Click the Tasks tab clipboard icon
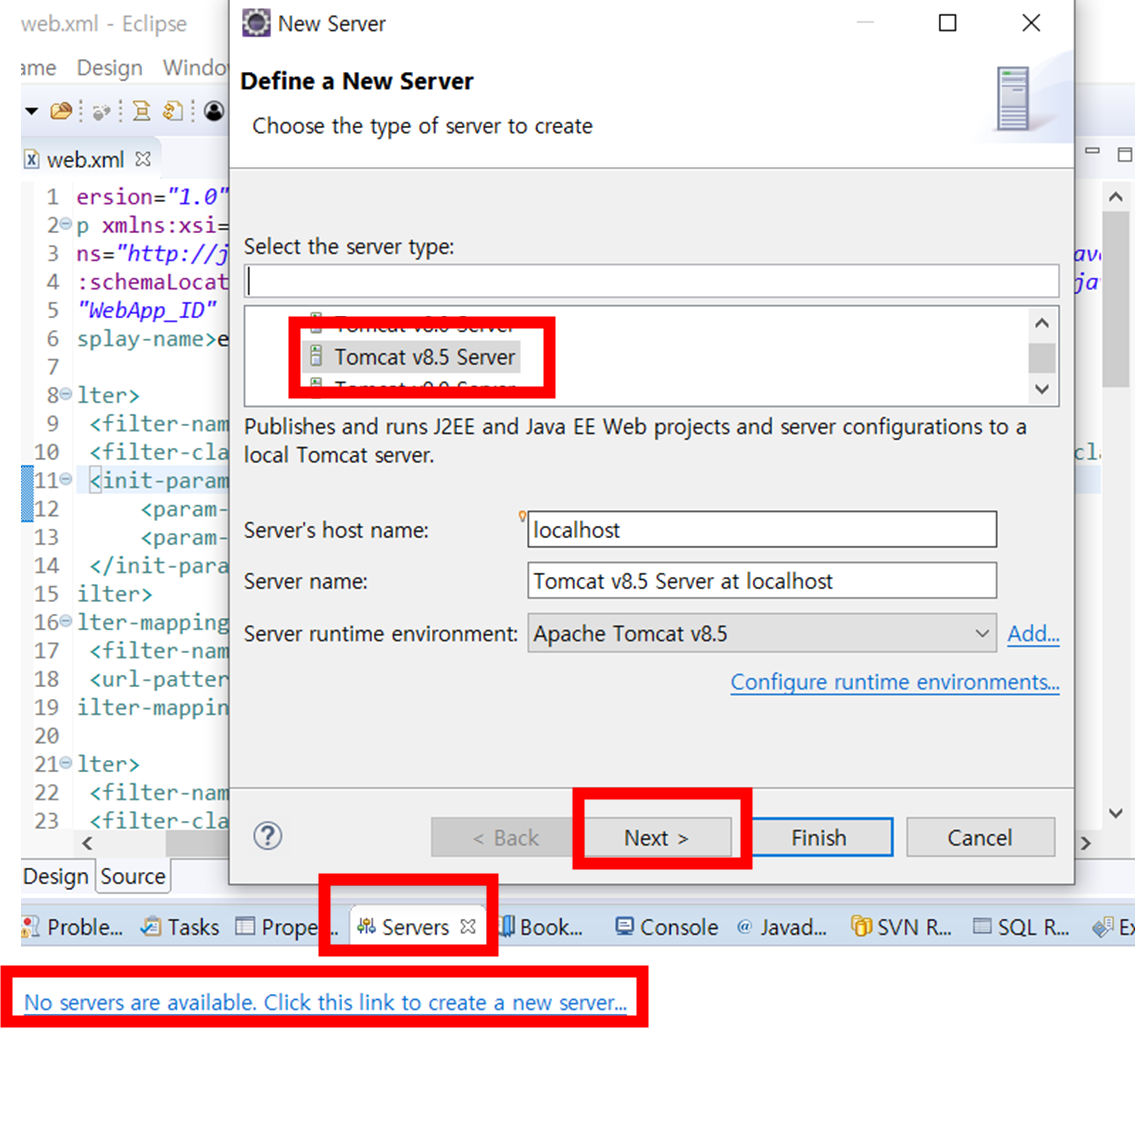 point(151,926)
